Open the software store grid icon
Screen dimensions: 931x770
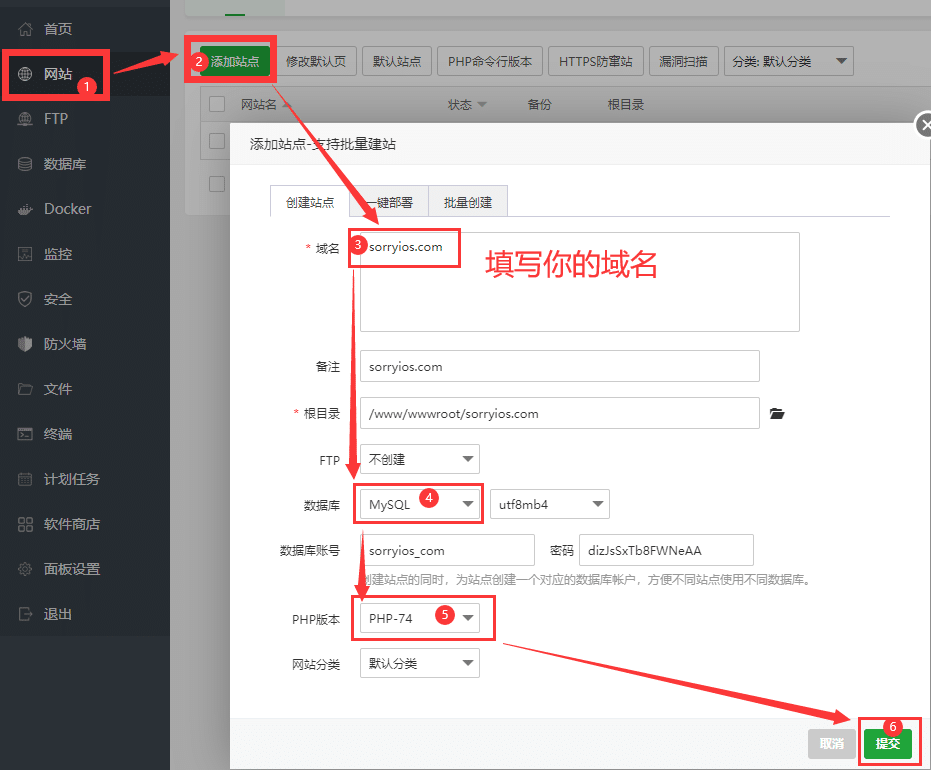(26, 524)
